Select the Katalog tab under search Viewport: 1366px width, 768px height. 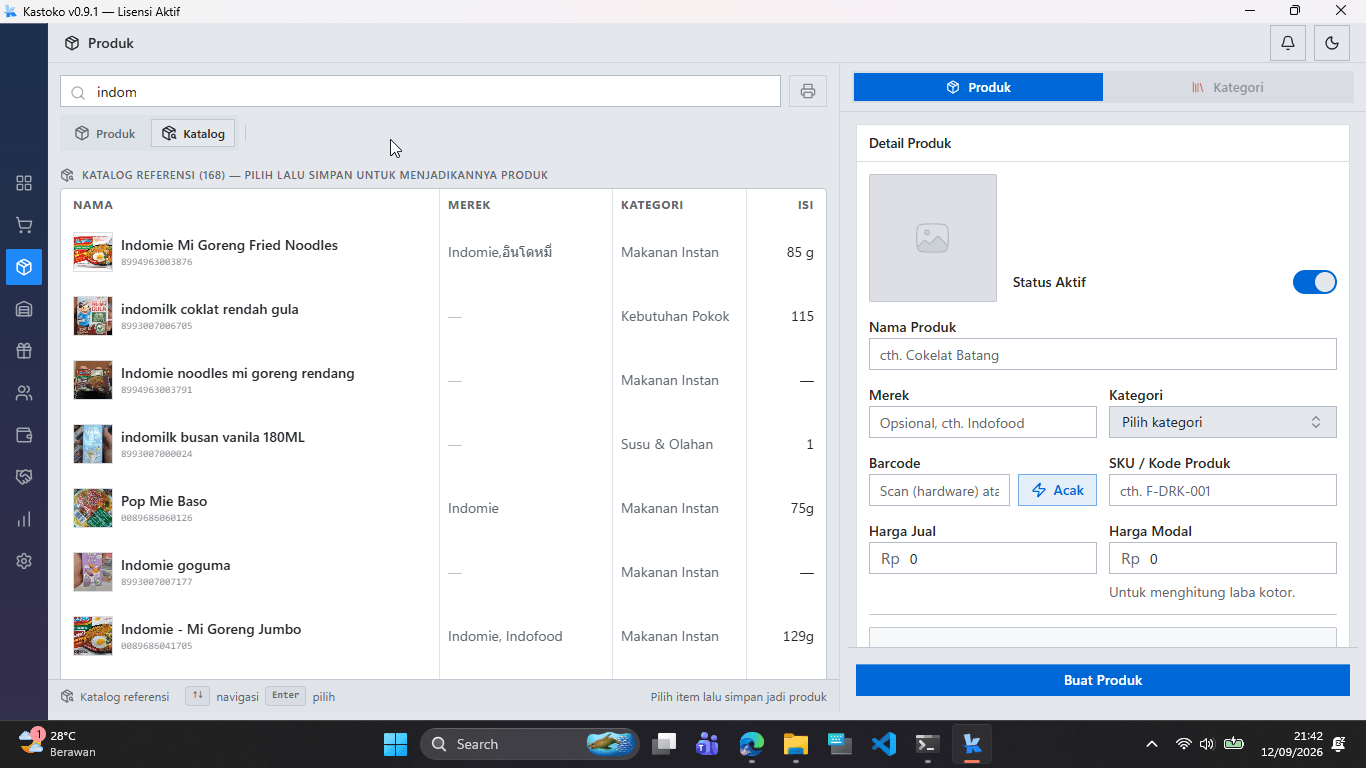(194, 133)
